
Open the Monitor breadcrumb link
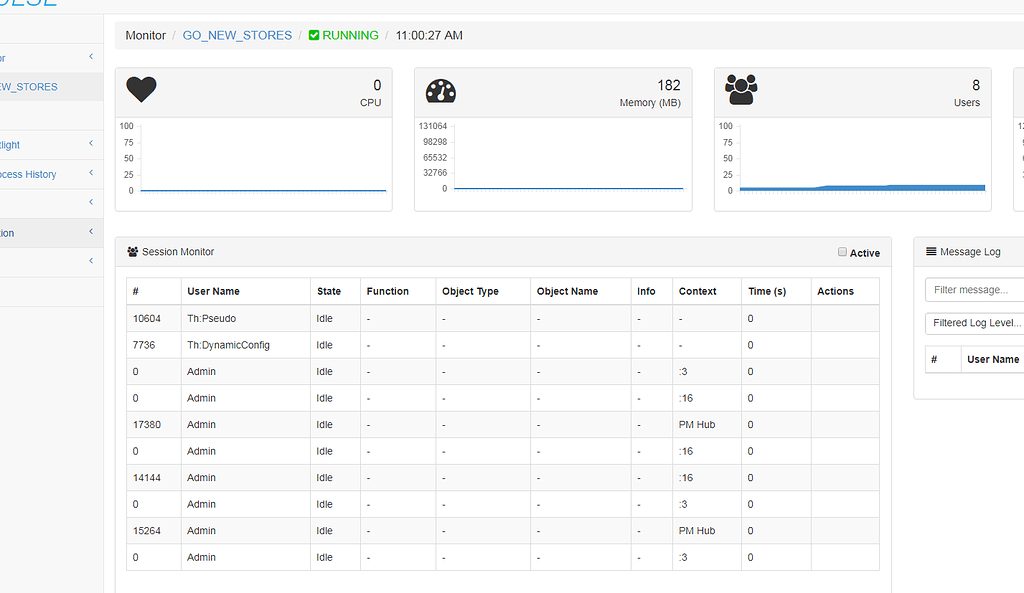click(145, 35)
